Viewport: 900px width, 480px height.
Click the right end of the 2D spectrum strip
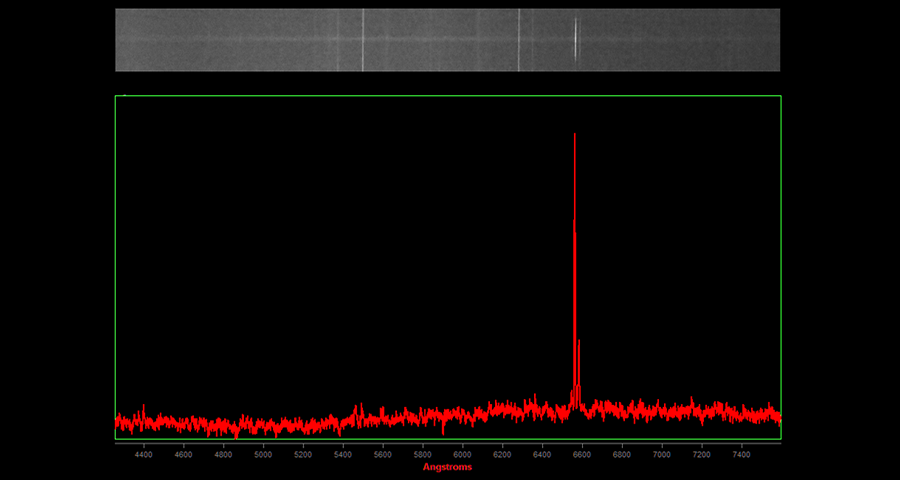pos(776,40)
